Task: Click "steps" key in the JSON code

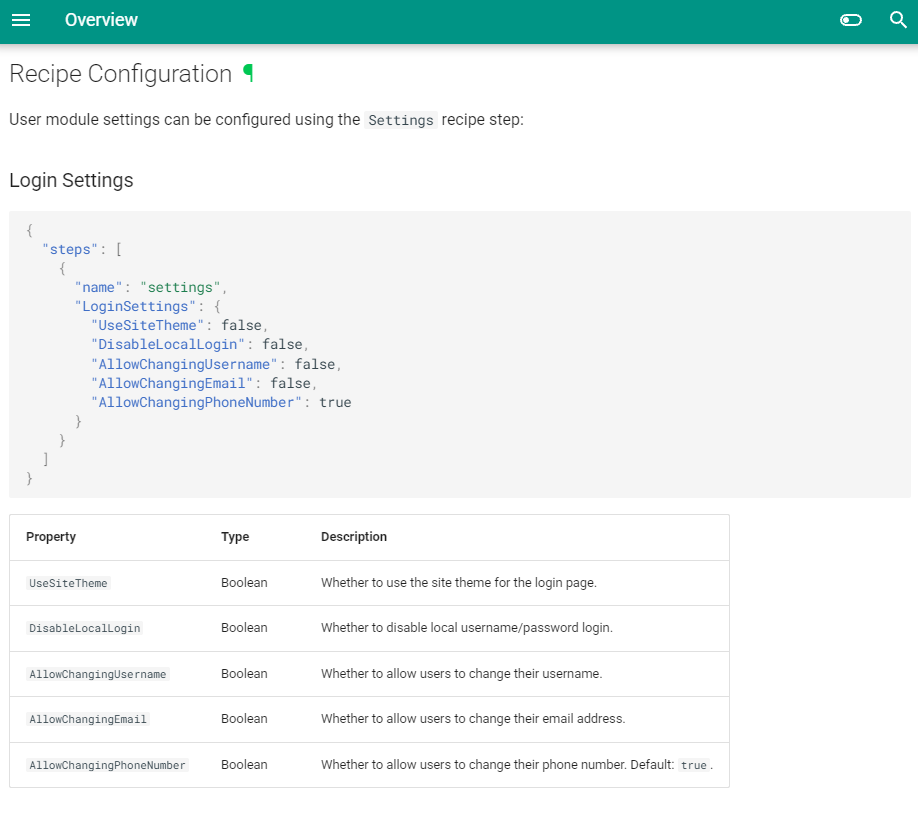Action: pos(70,249)
